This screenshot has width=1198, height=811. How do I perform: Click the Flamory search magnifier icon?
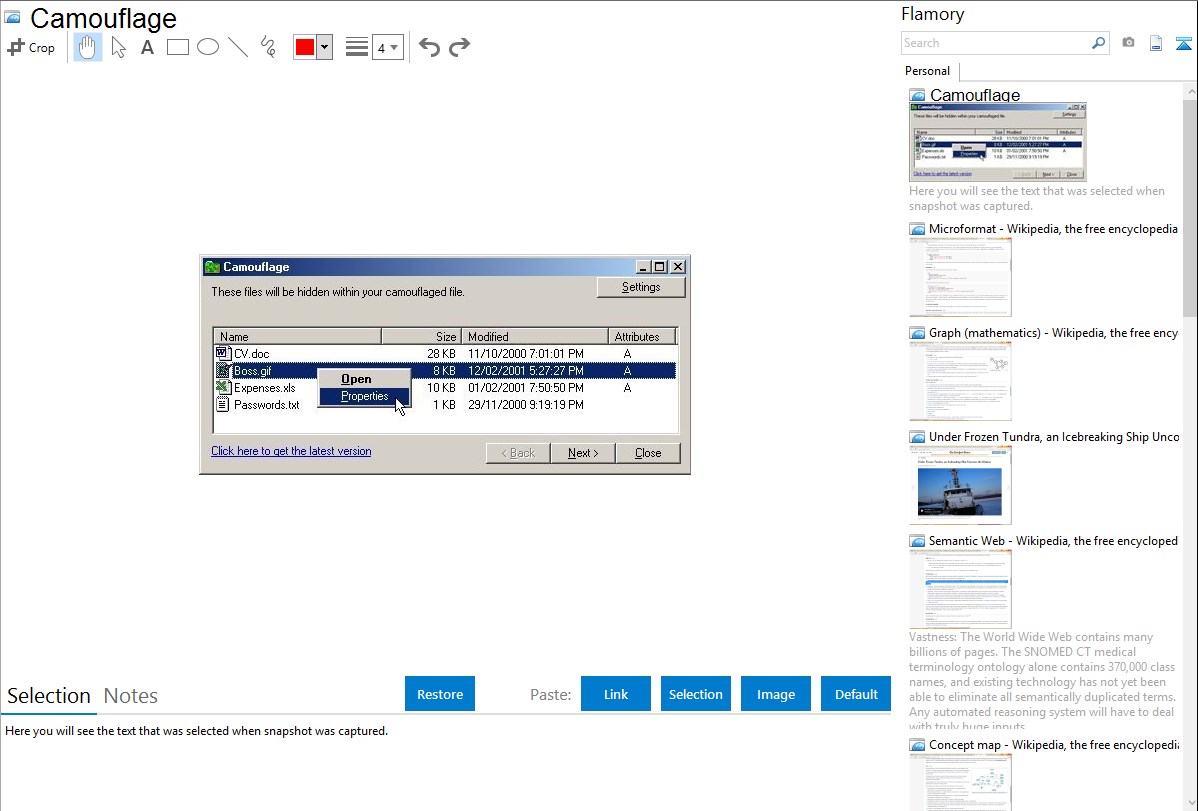tap(1099, 43)
